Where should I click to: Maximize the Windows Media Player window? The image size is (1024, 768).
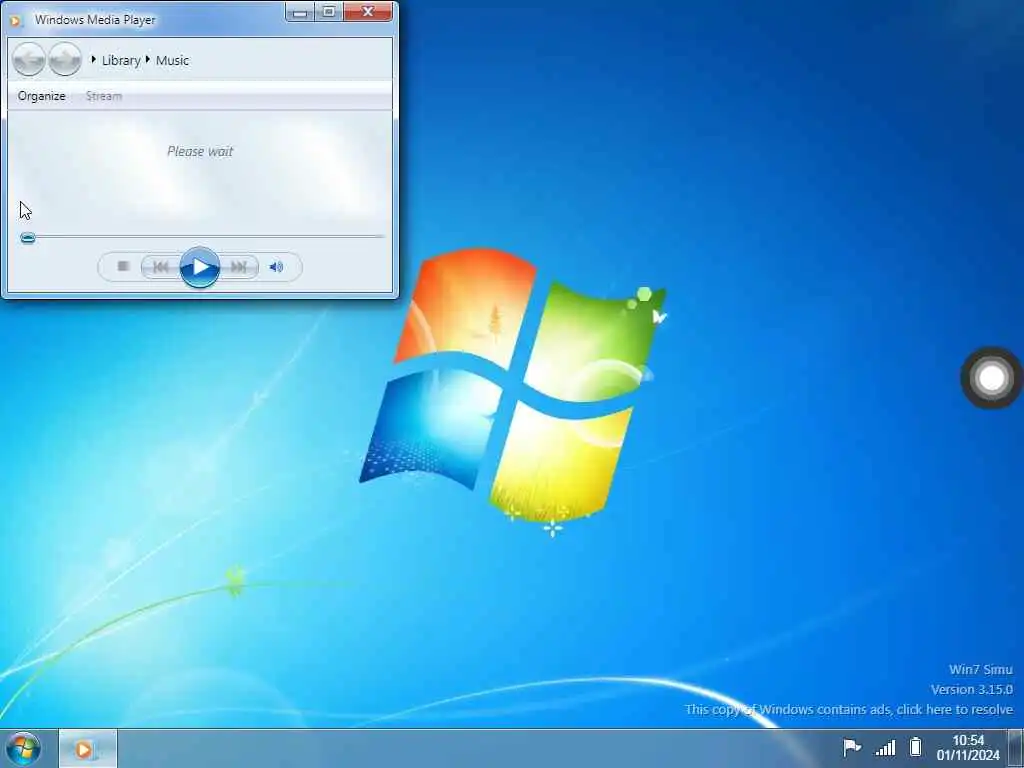[x=329, y=12]
